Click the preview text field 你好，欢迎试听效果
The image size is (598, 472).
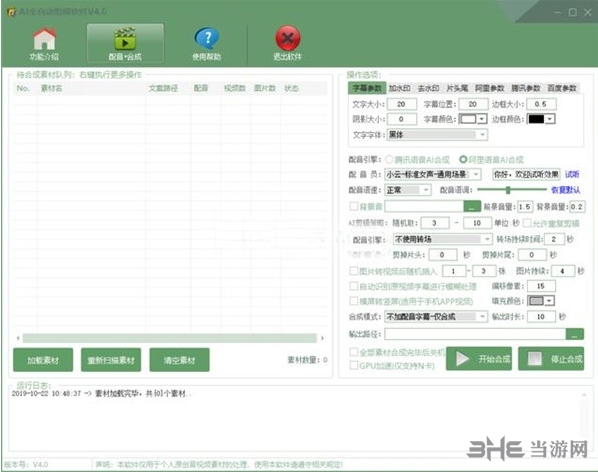(526, 175)
